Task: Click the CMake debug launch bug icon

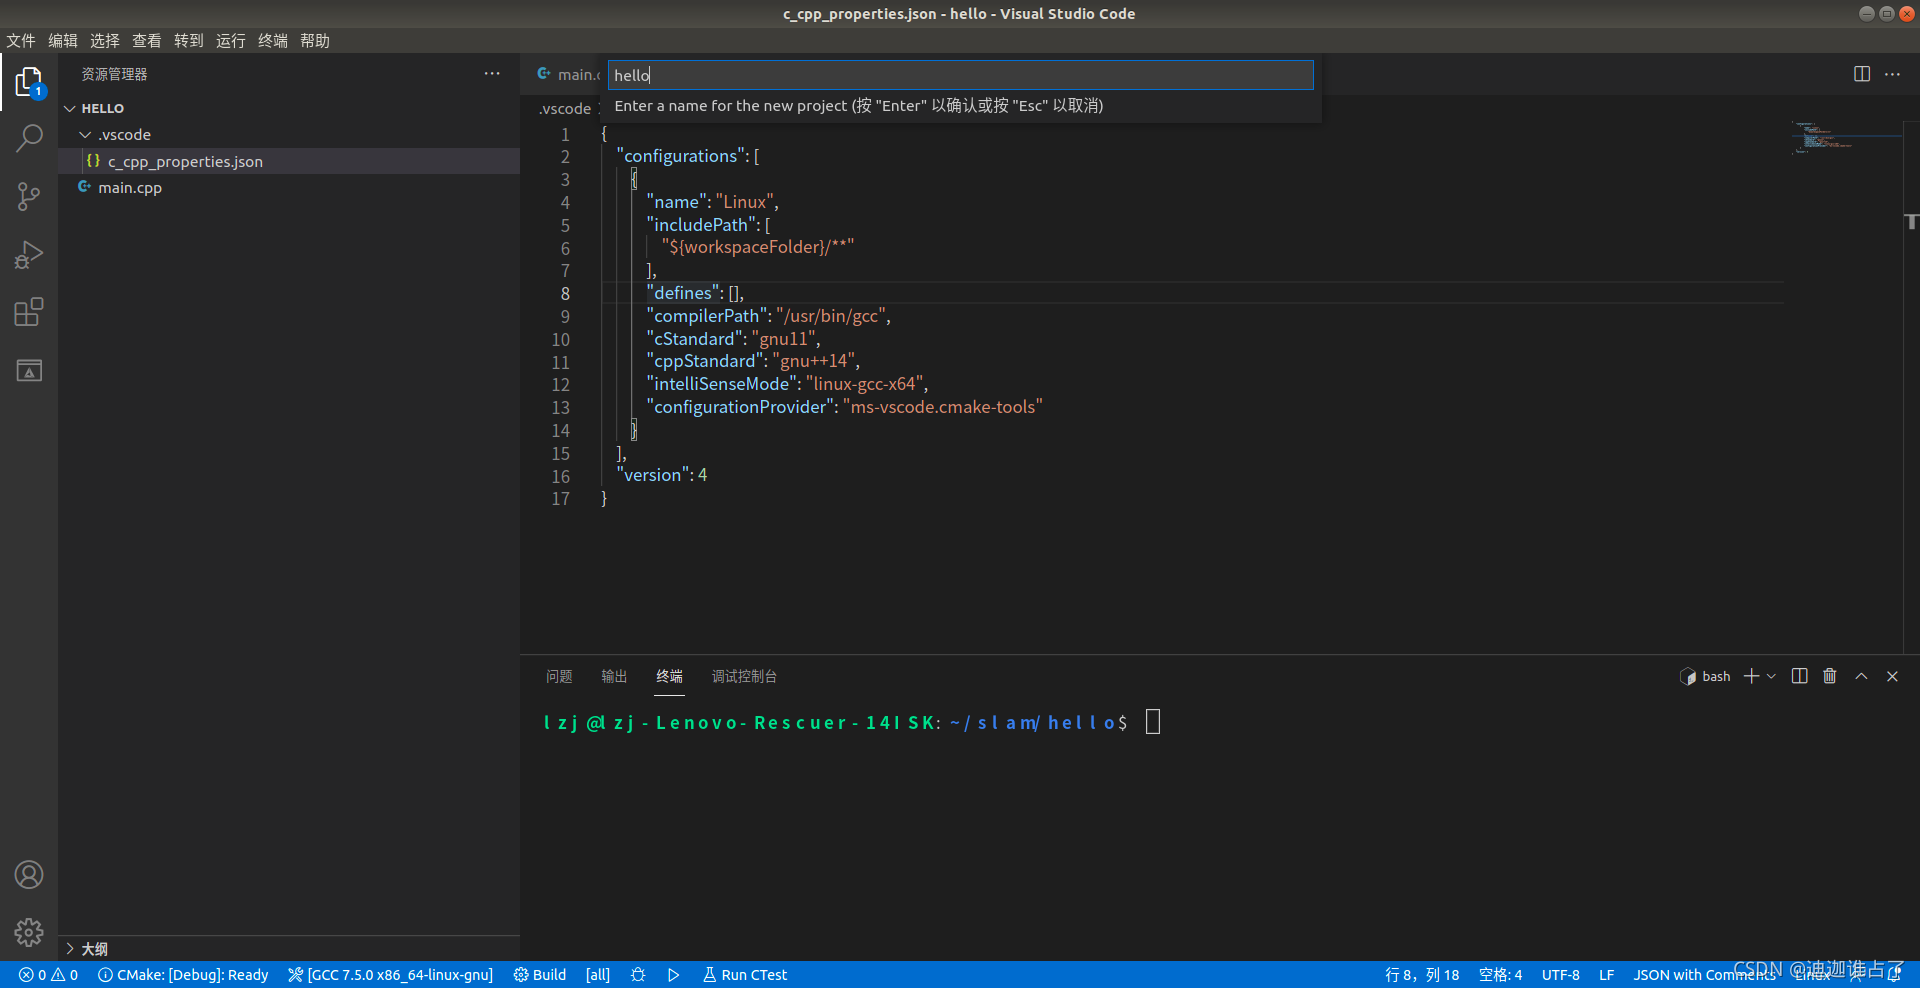Action: click(638, 975)
